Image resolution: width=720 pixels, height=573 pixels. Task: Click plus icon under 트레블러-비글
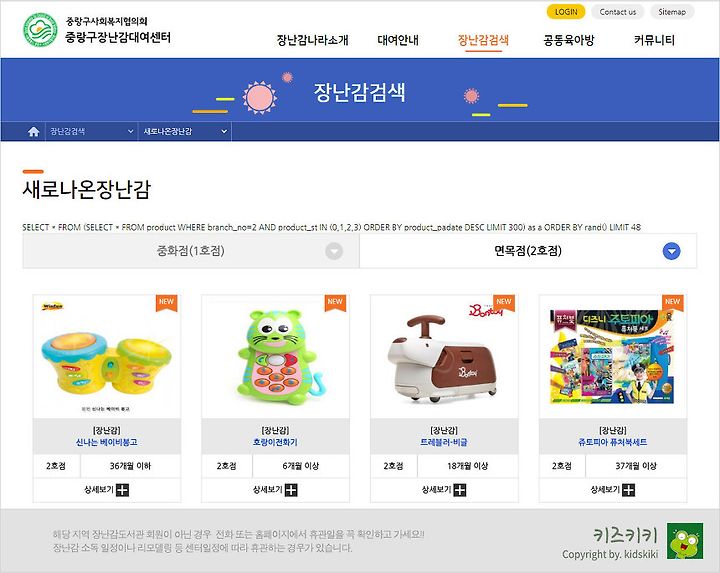pos(460,490)
